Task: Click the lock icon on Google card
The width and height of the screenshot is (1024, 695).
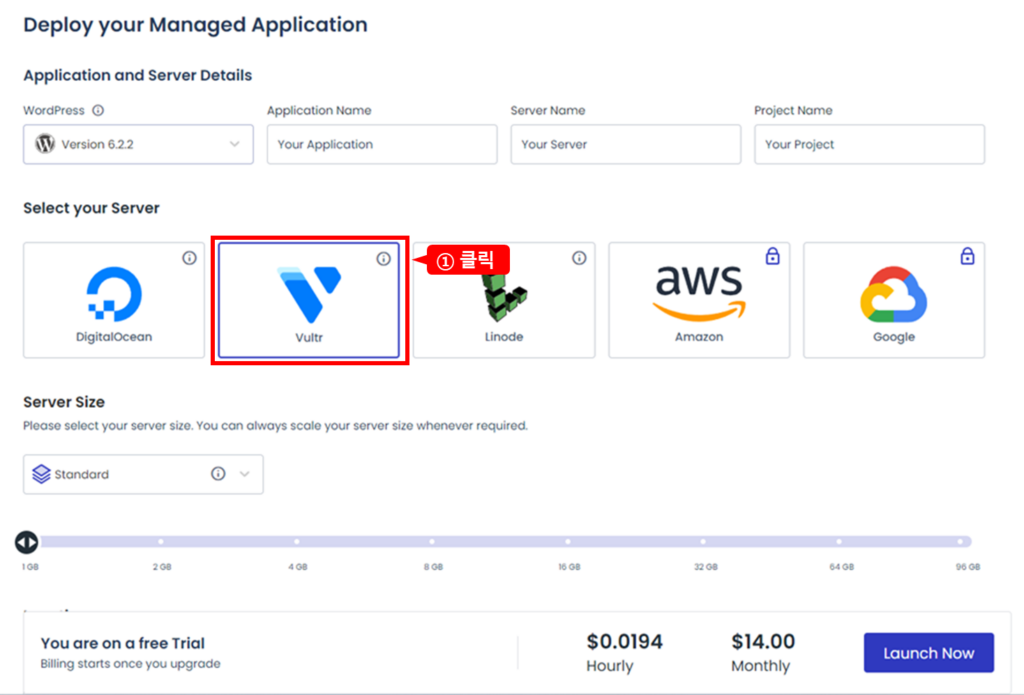Action: (x=967, y=257)
